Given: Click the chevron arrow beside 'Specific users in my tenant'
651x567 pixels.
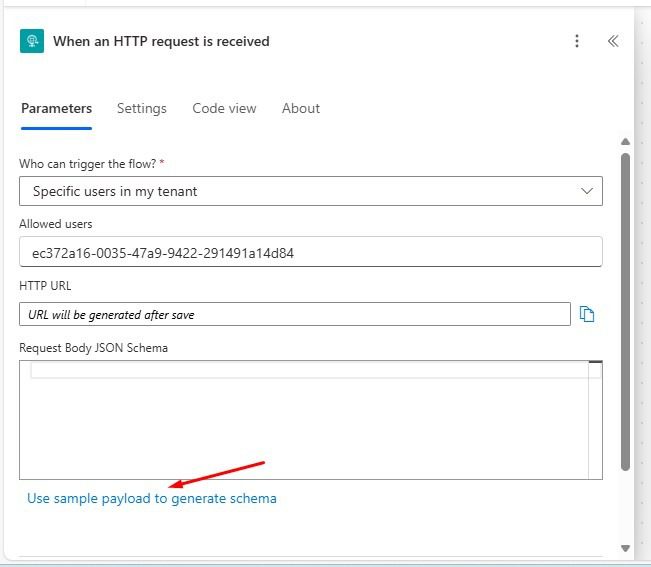Looking at the screenshot, I should click(x=586, y=191).
